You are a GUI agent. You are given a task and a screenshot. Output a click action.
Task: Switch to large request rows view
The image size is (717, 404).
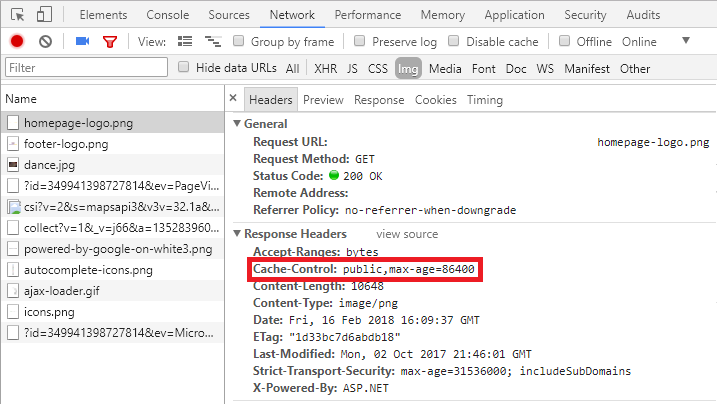tap(184, 41)
